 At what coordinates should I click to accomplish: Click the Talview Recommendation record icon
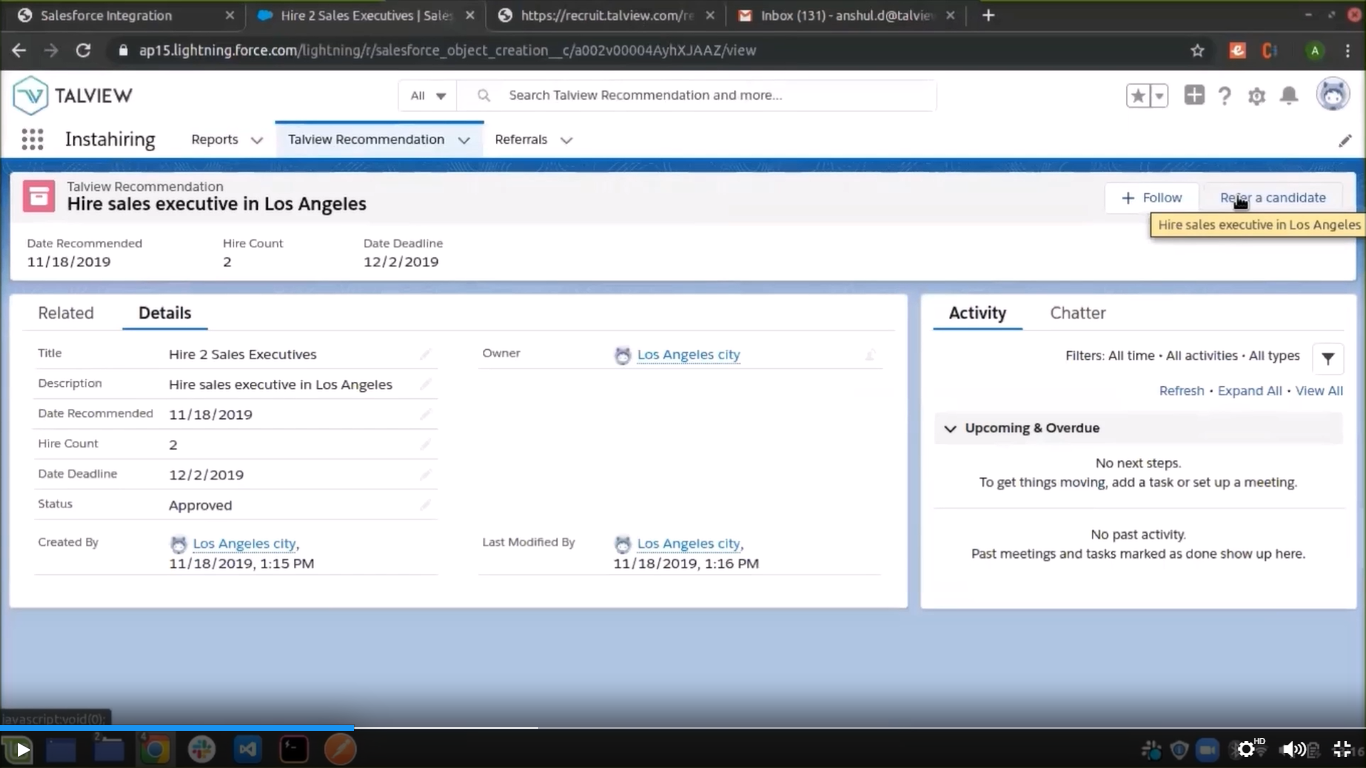click(x=39, y=196)
